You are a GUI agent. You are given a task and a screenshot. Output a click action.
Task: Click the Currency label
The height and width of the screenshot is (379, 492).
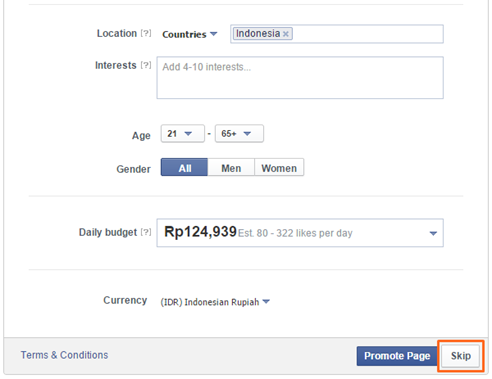pyautogui.click(x=125, y=300)
